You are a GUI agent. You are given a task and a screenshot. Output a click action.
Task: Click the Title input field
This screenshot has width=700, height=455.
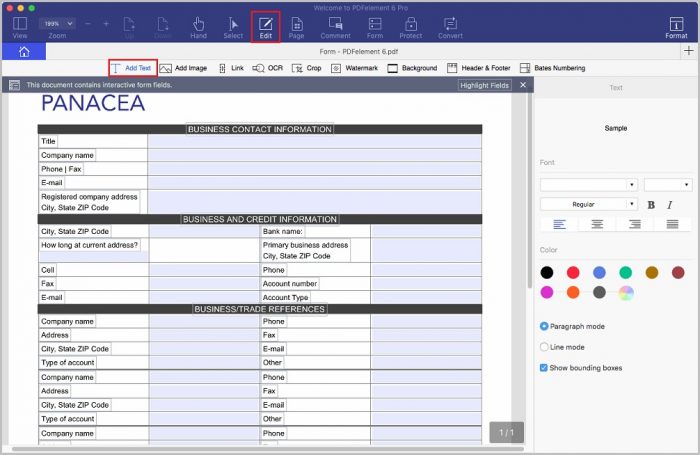[x=314, y=142]
